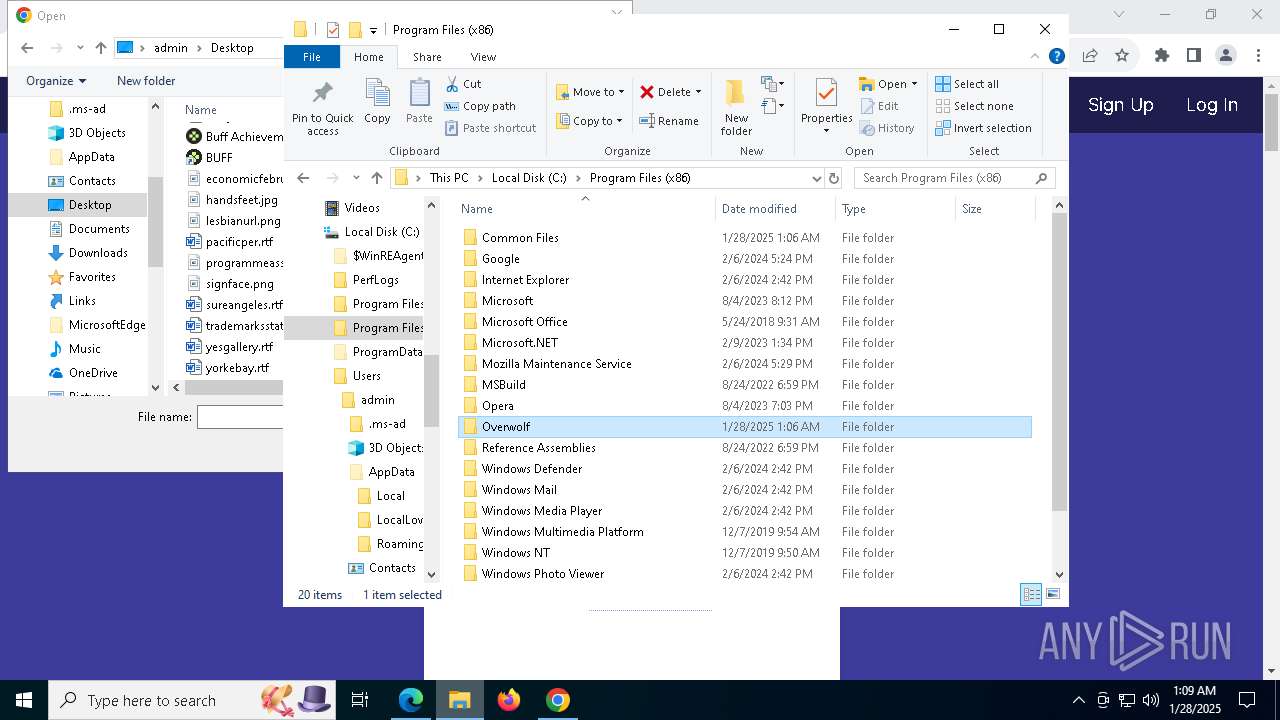Open Firefox from the taskbar
Viewport: 1280px width, 720px height.
pos(509,700)
